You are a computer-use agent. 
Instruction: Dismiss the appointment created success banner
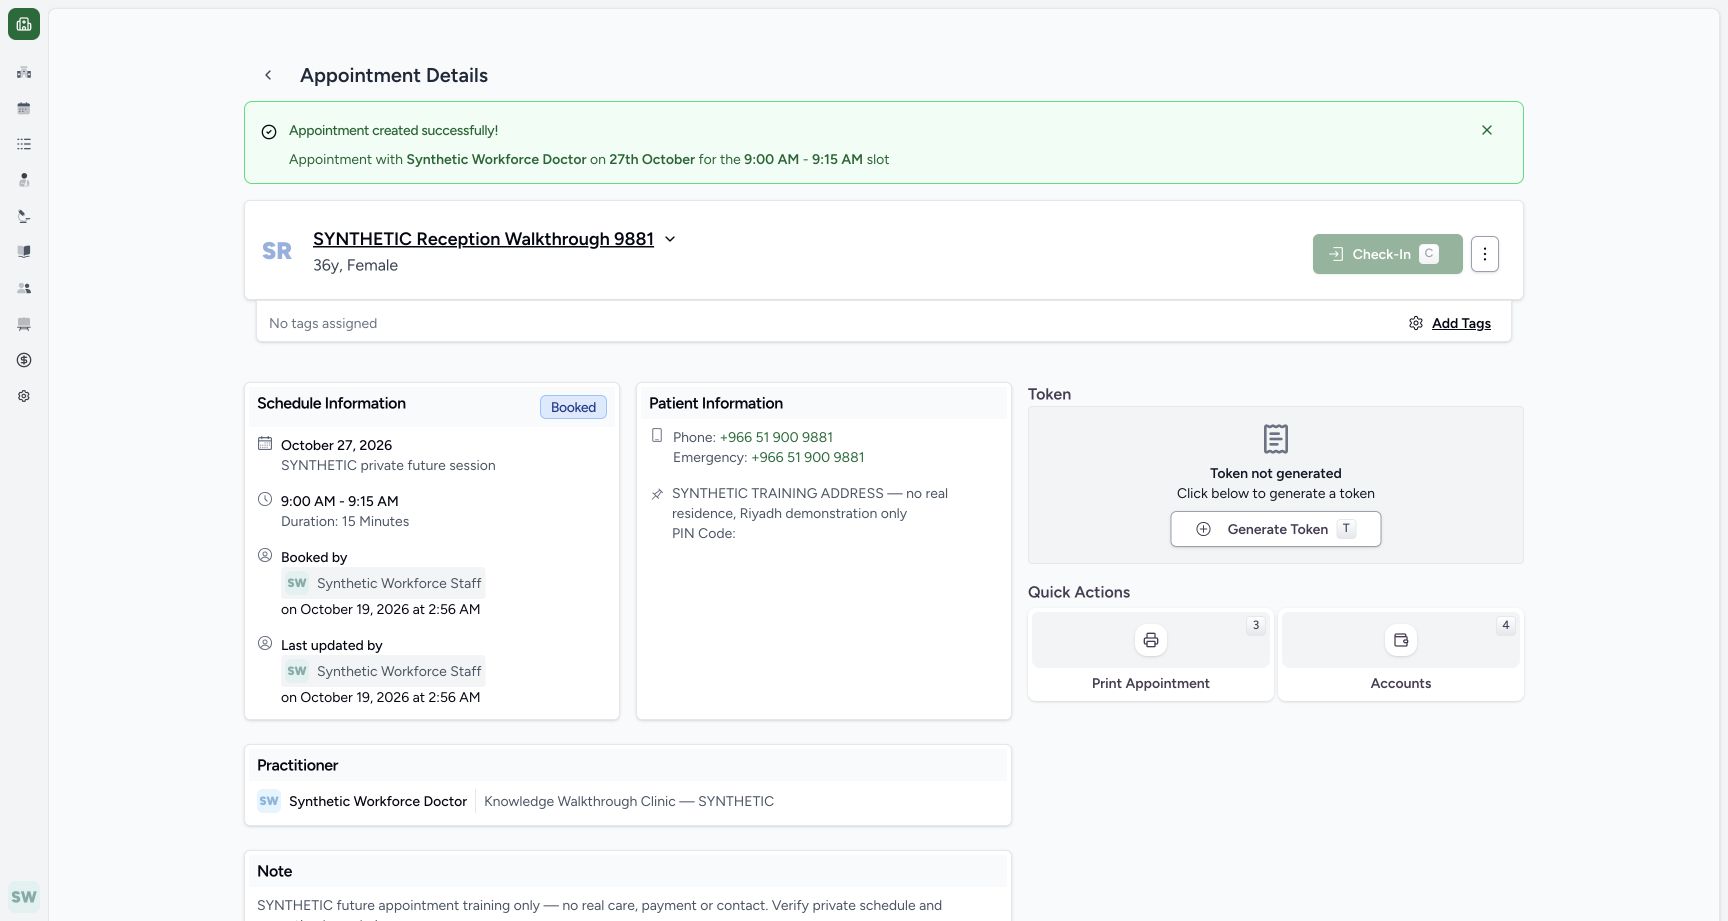[1487, 130]
